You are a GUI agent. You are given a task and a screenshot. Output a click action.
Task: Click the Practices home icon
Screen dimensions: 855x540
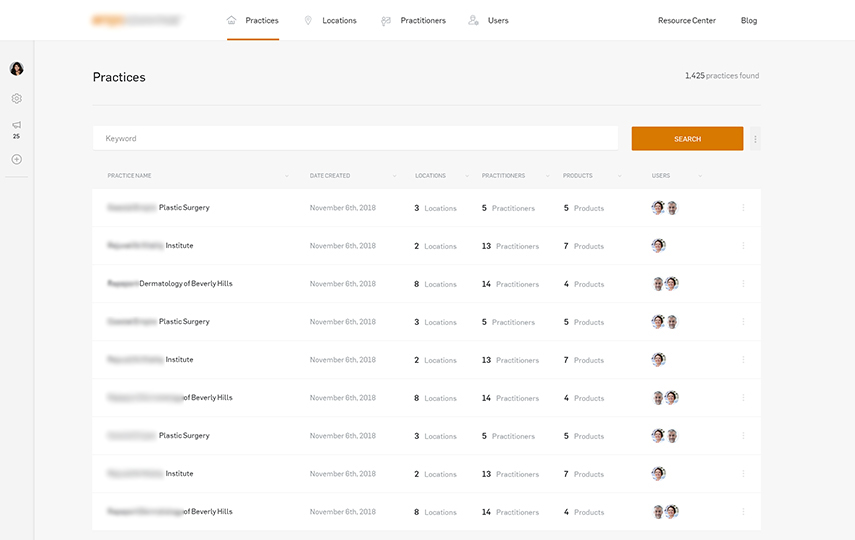pyautogui.click(x=231, y=20)
